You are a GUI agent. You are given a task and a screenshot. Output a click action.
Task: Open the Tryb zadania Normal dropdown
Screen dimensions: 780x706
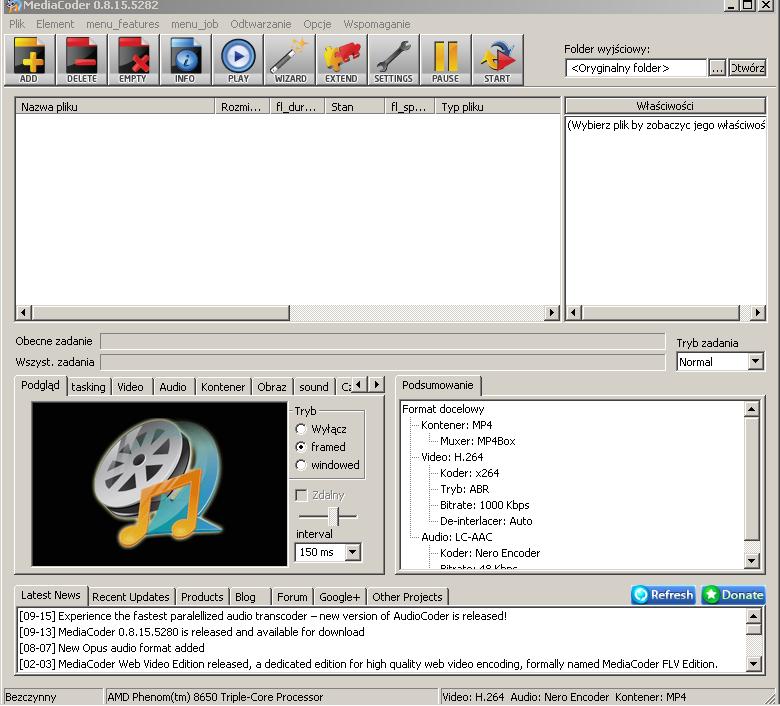coord(756,362)
